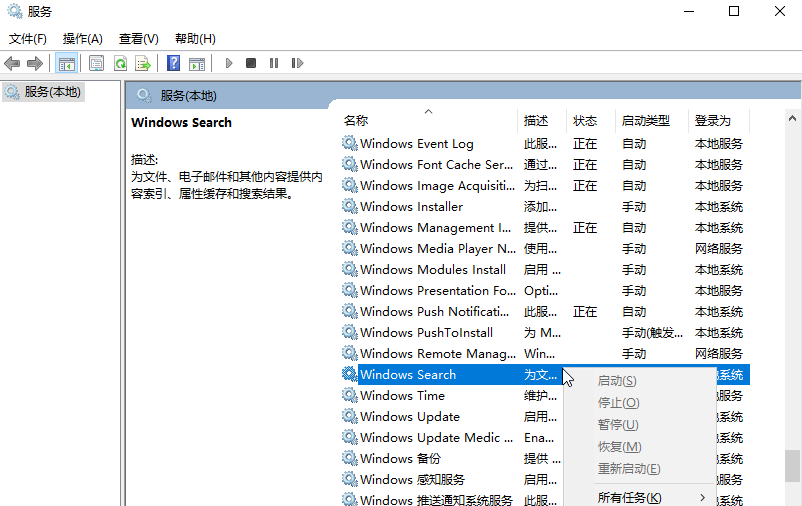Screen dimensions: 802x506
Task: Open the 操作(A) menu
Action: [83, 39]
